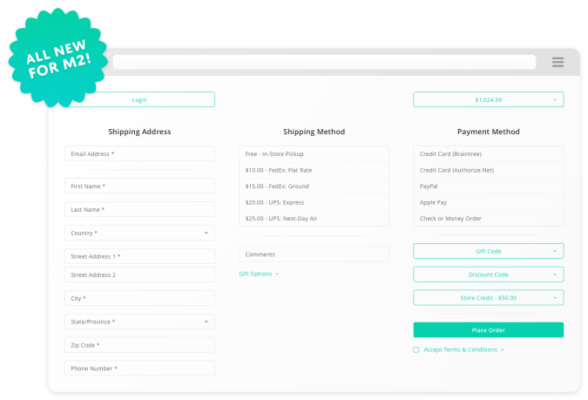Select Credit Card (Braintree) option

488,154
